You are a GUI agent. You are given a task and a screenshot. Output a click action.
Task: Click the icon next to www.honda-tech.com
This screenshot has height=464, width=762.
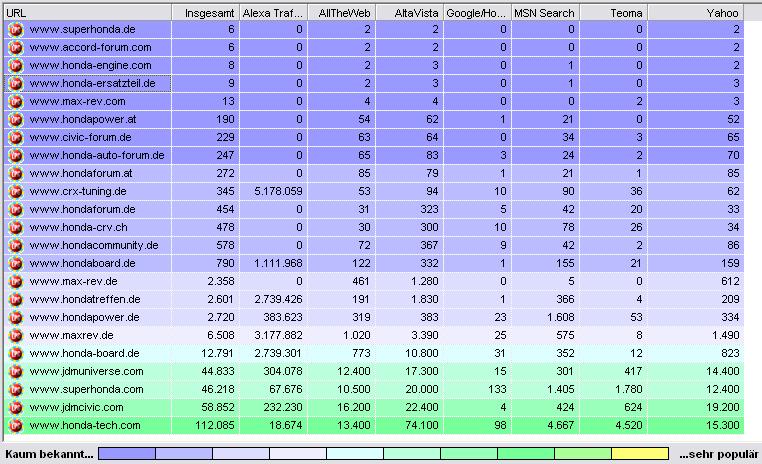click(15, 425)
